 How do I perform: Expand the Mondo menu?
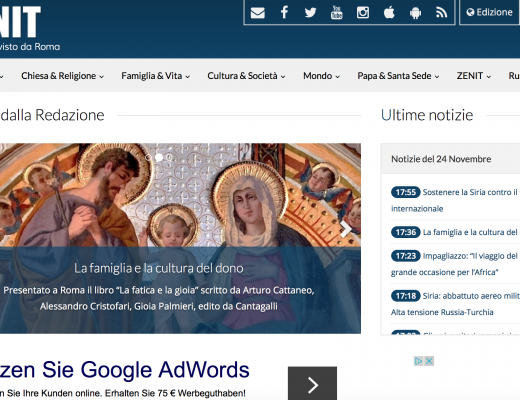(x=321, y=76)
